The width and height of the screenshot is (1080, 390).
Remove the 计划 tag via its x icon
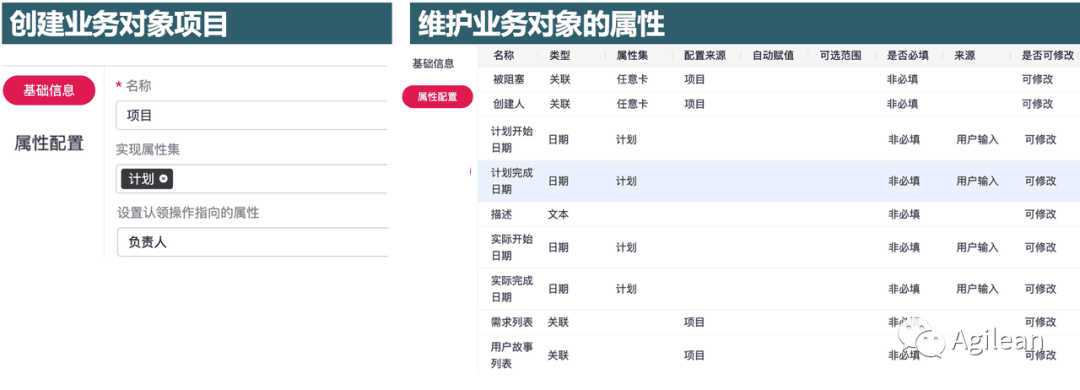tap(163, 178)
